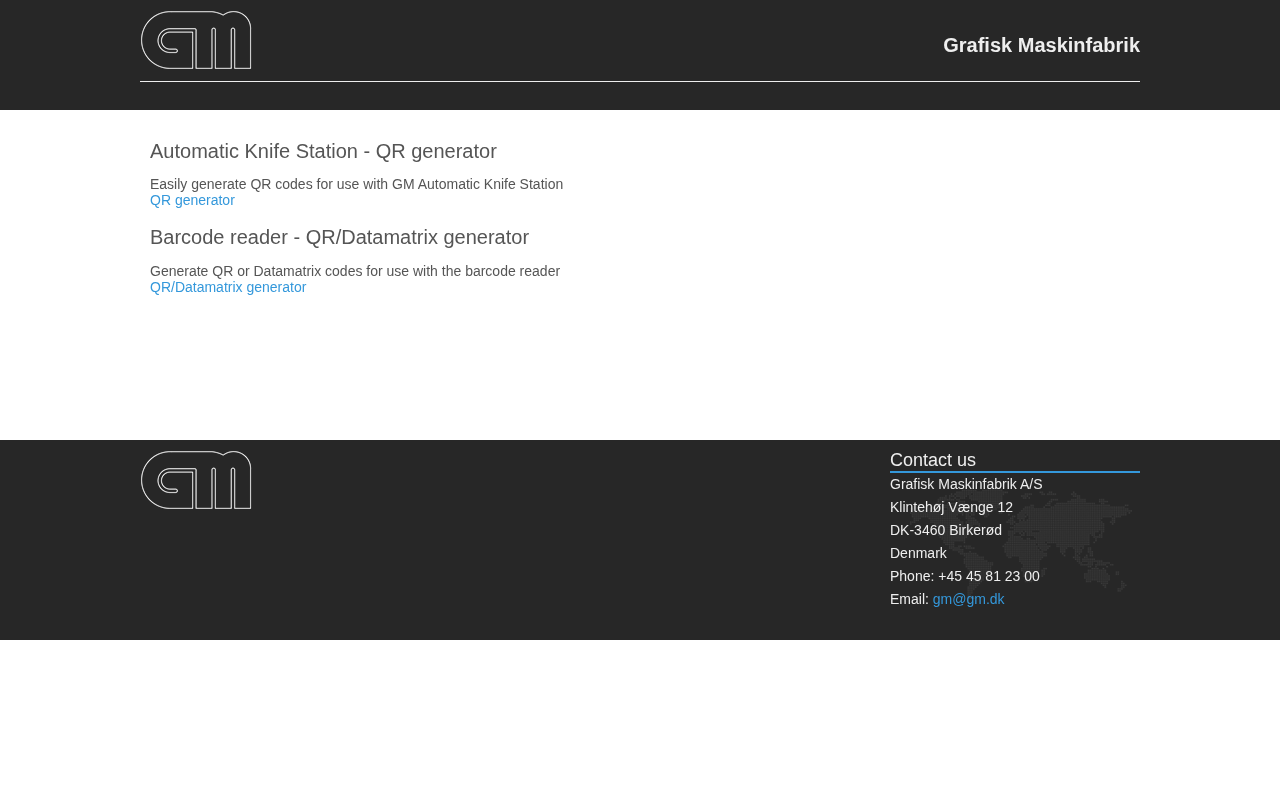
Task: Click the text DK-3460 Birkerød
Action: 946,530
